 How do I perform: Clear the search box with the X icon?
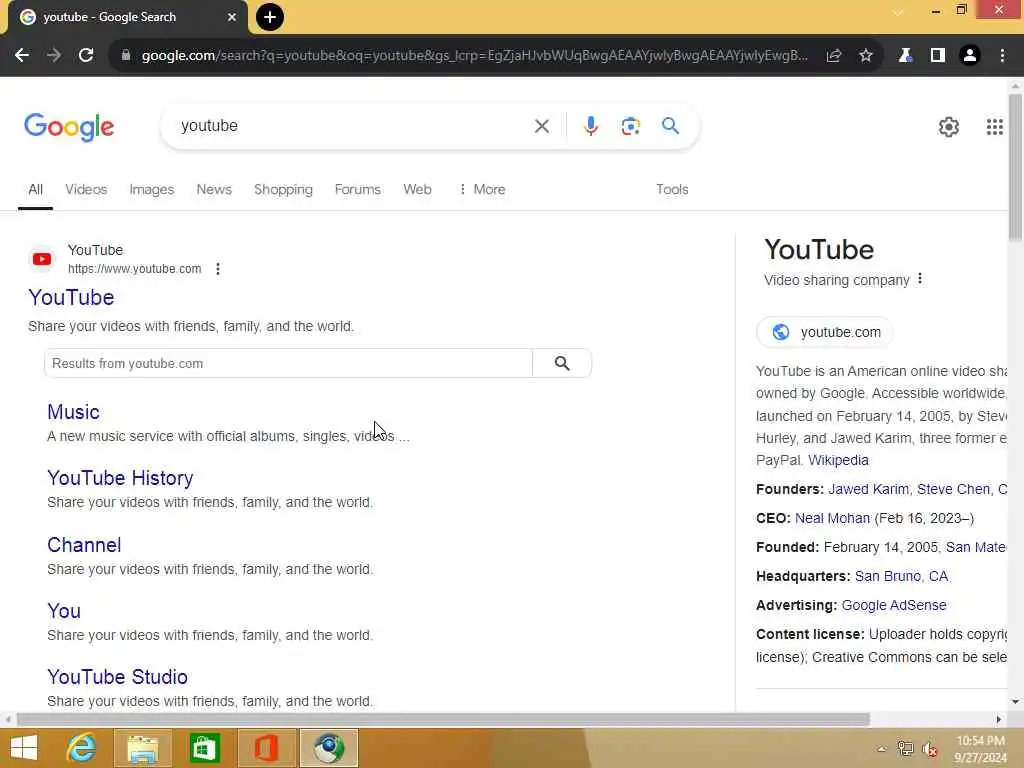(x=541, y=126)
